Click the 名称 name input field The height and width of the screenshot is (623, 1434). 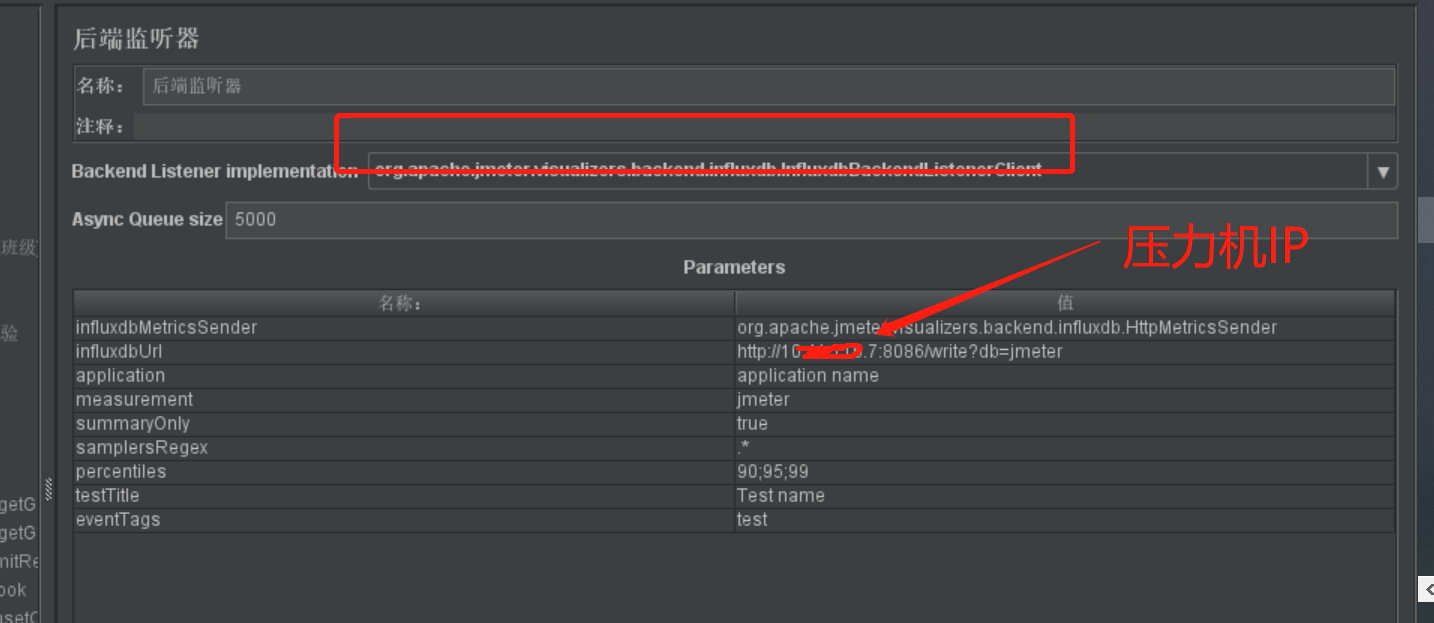[768, 86]
